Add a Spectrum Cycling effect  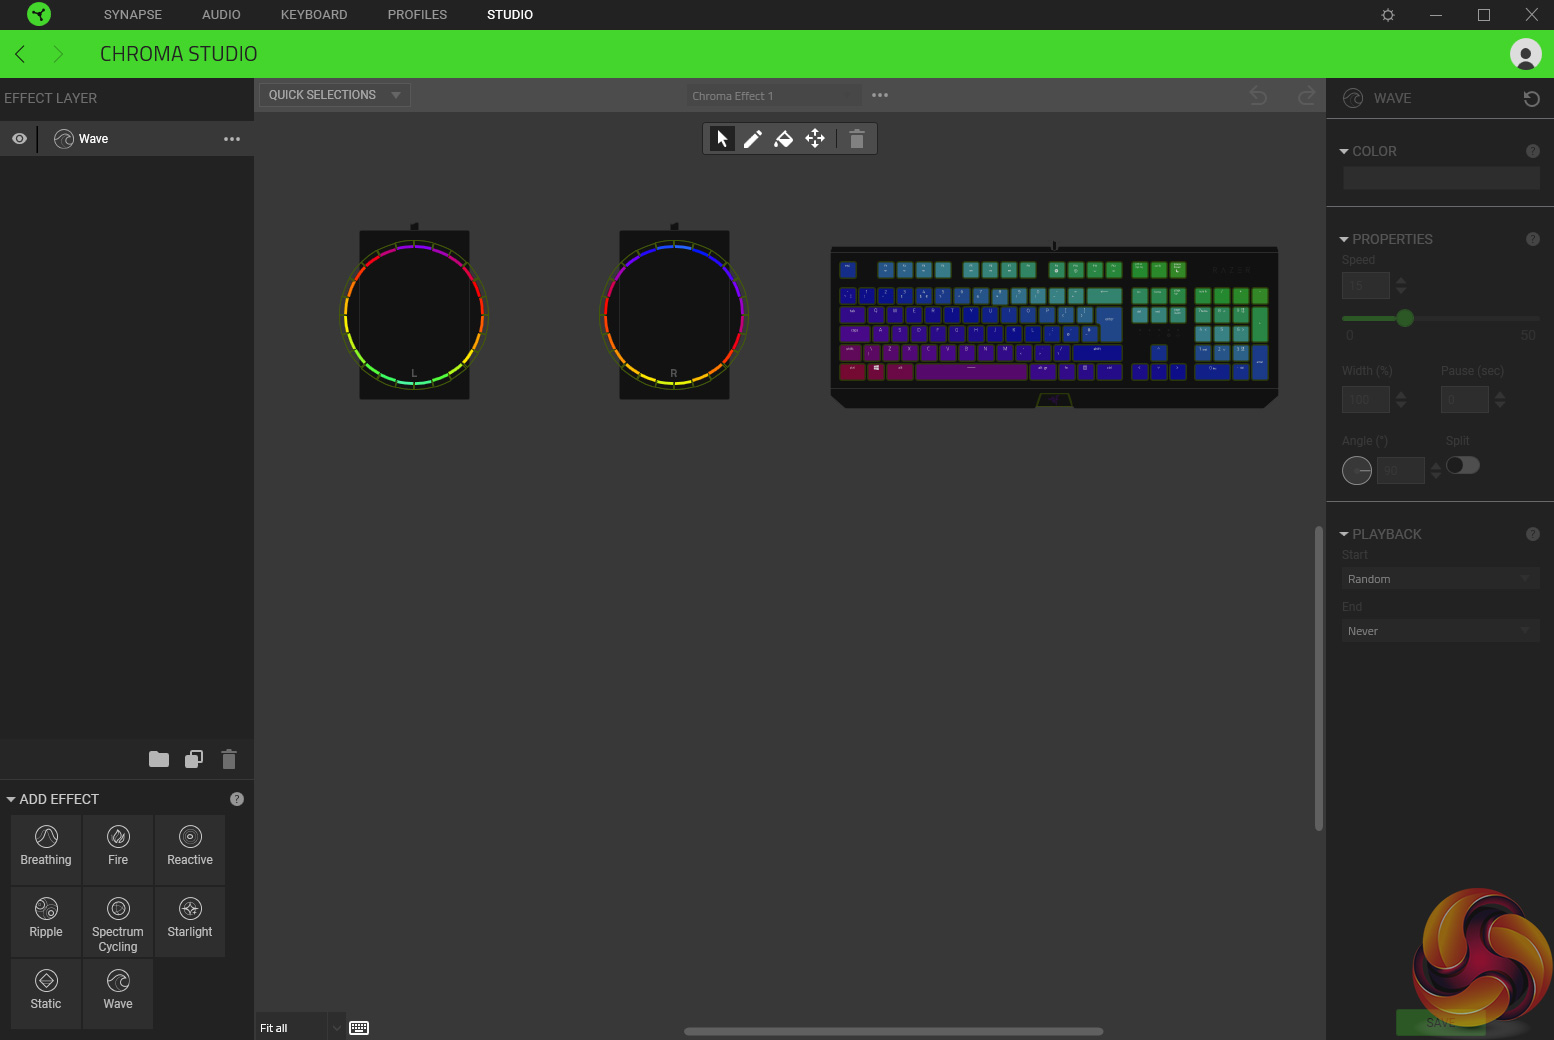pos(118,922)
